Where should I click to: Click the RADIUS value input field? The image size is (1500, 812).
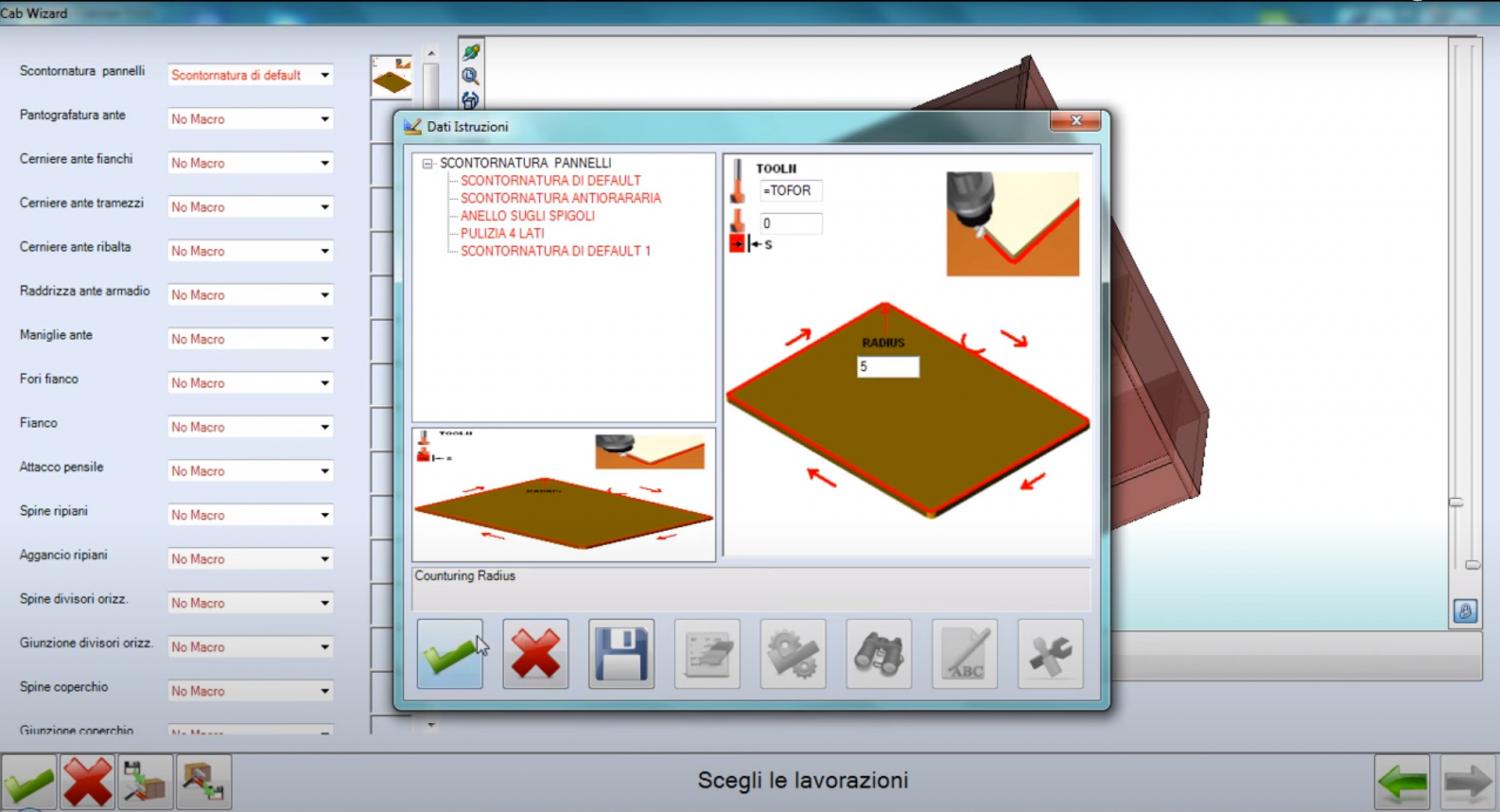(x=887, y=367)
